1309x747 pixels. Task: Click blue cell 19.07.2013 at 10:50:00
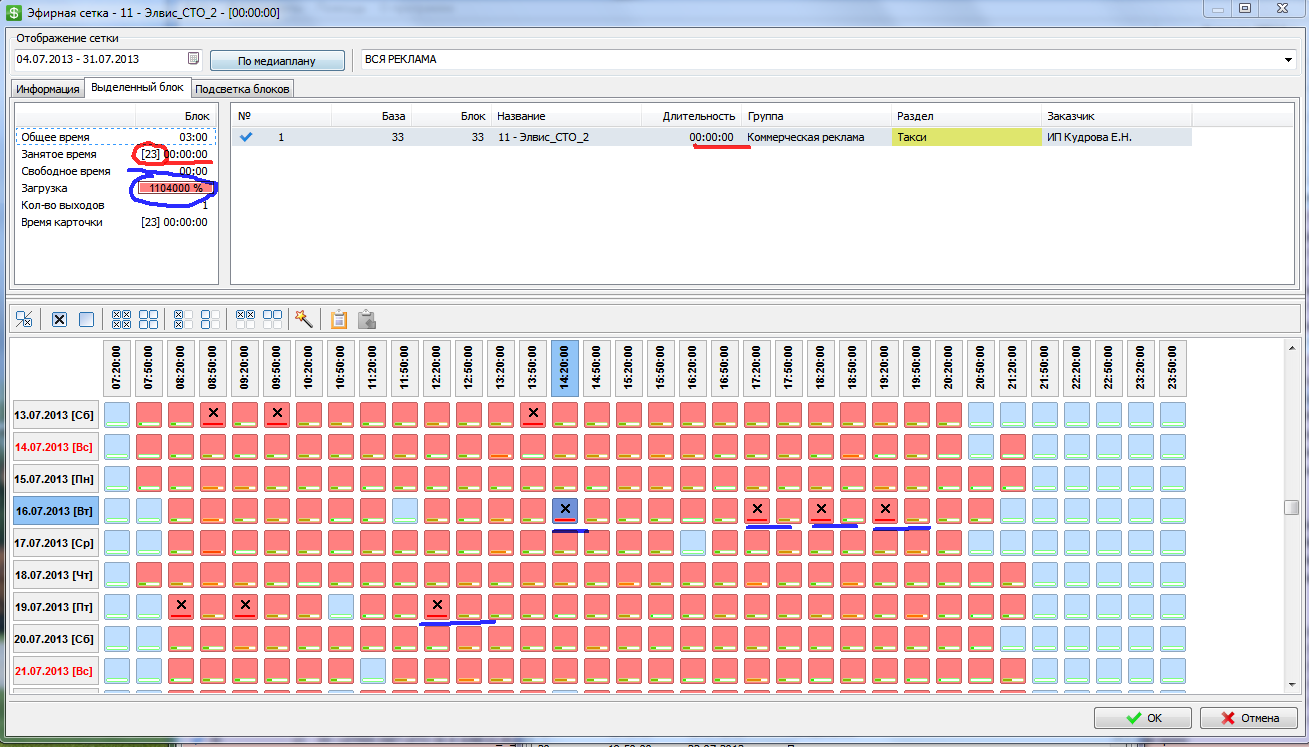point(341,607)
